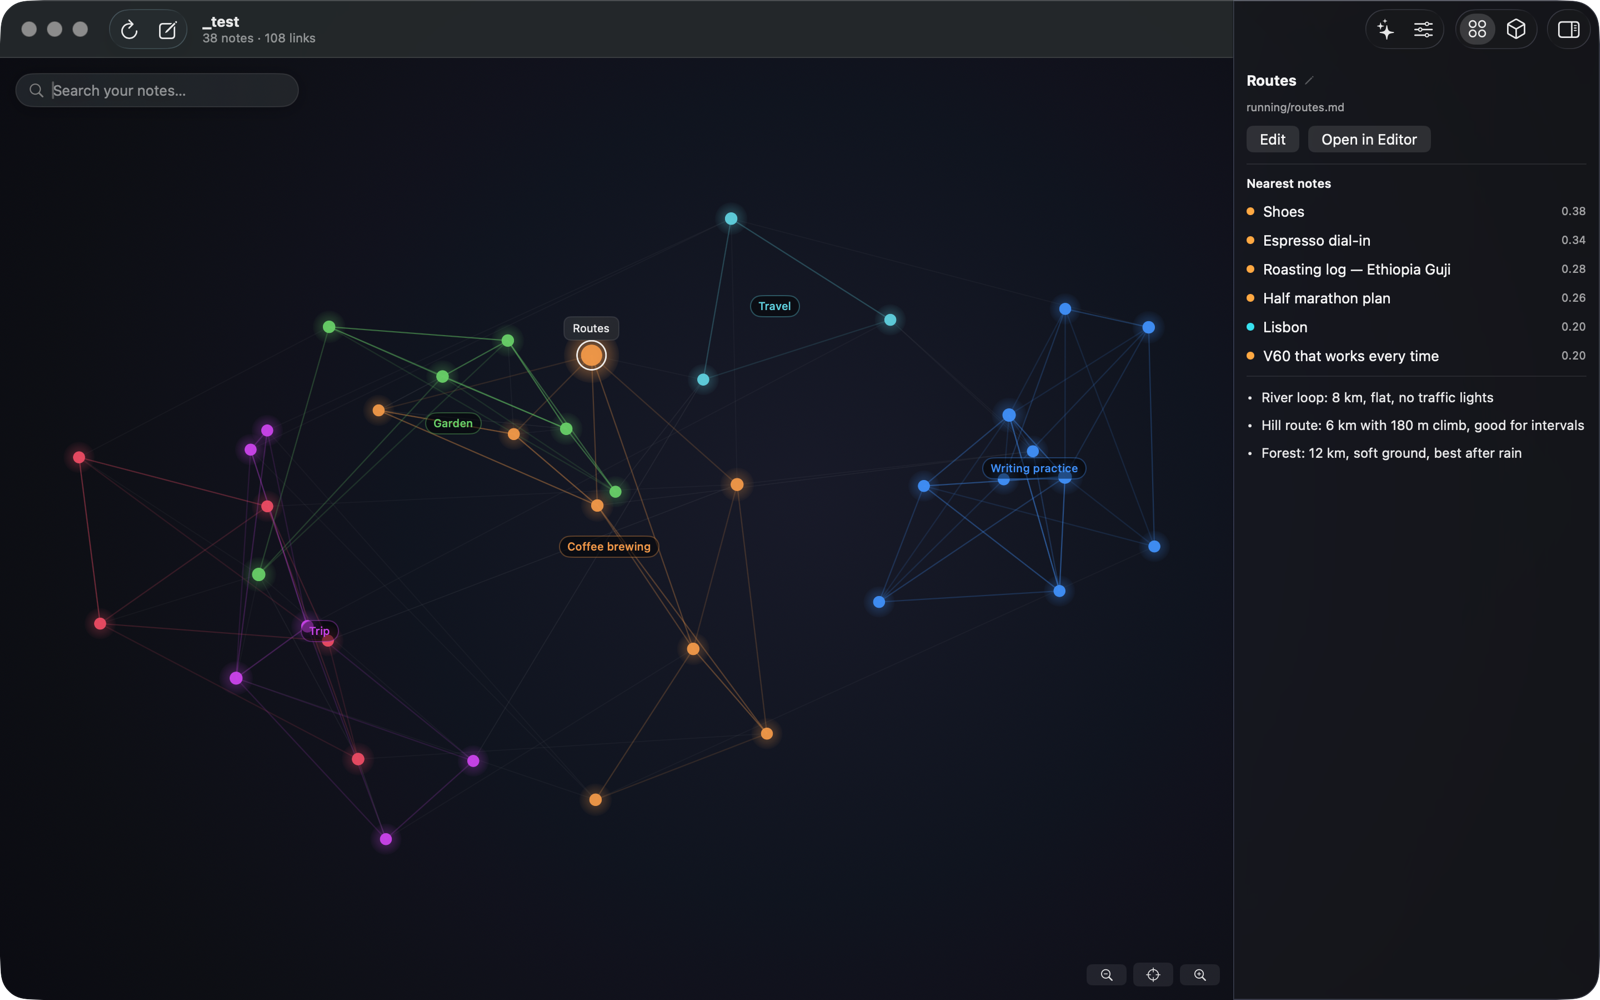
Task: Click the refresh graph icon
Action: tap(129, 30)
